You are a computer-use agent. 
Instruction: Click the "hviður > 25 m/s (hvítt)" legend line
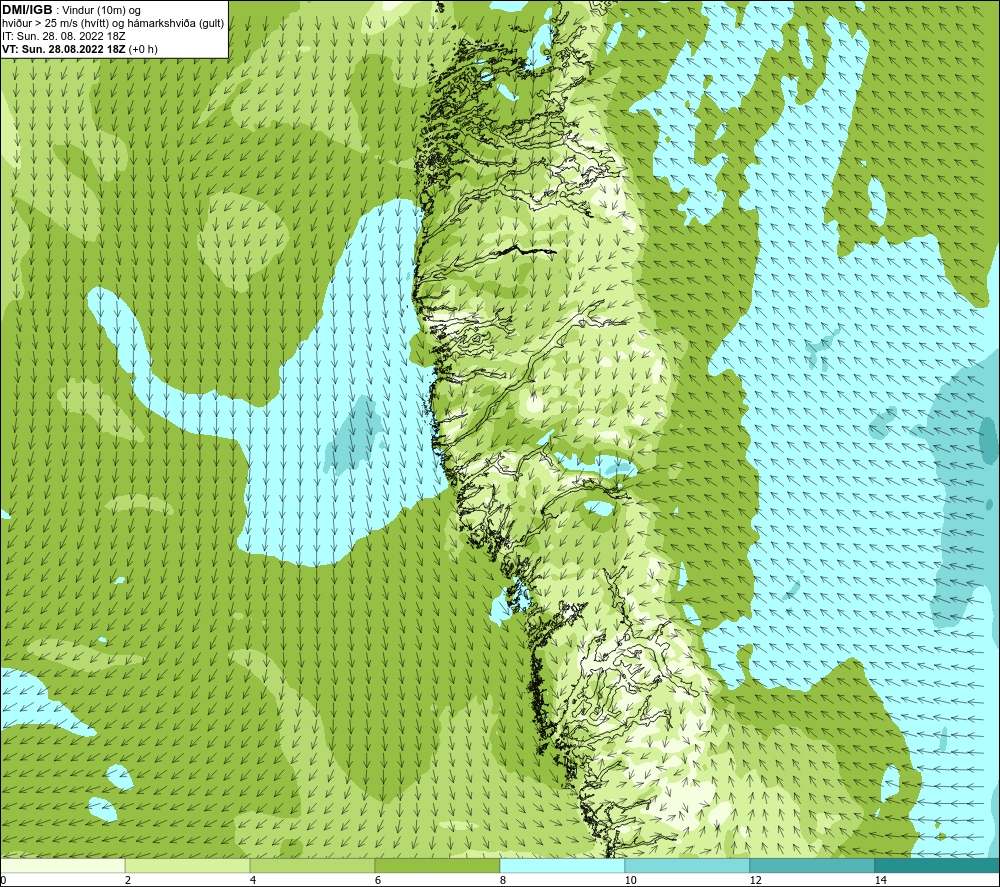113,23
